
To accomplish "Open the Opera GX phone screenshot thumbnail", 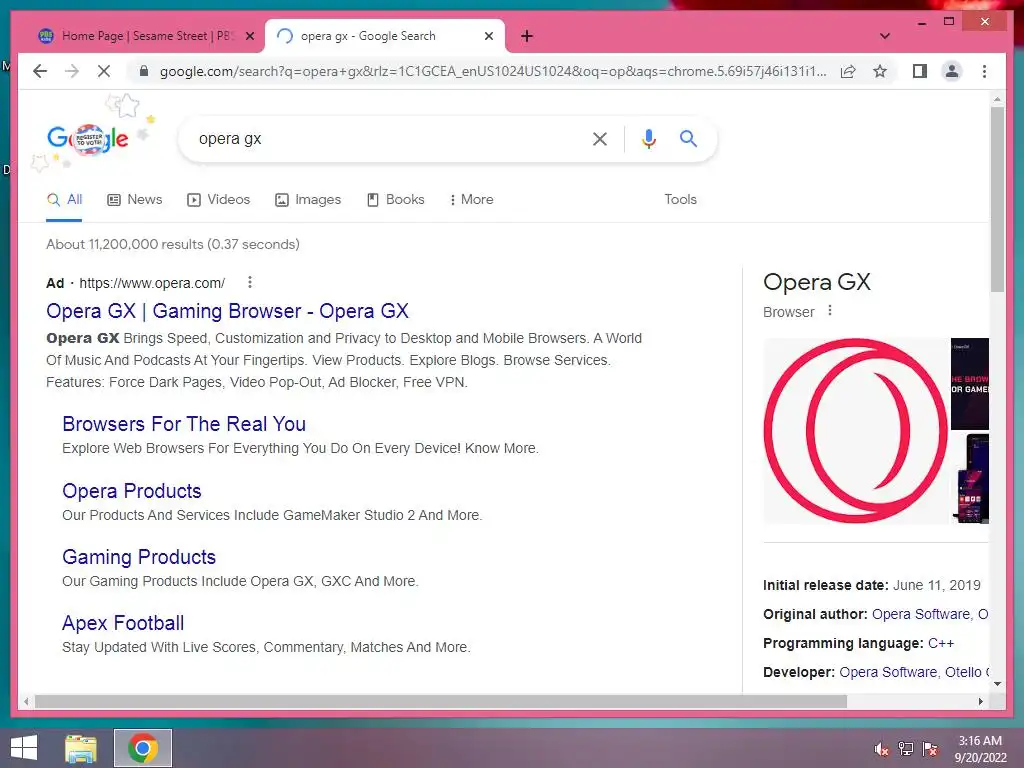I will click(x=970, y=478).
